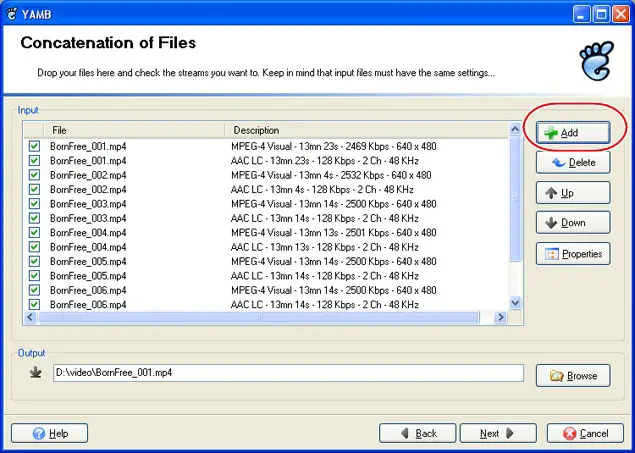This screenshot has width=635, height=453.
Task: Click the horizontal scroll right arrow
Action: point(501,317)
